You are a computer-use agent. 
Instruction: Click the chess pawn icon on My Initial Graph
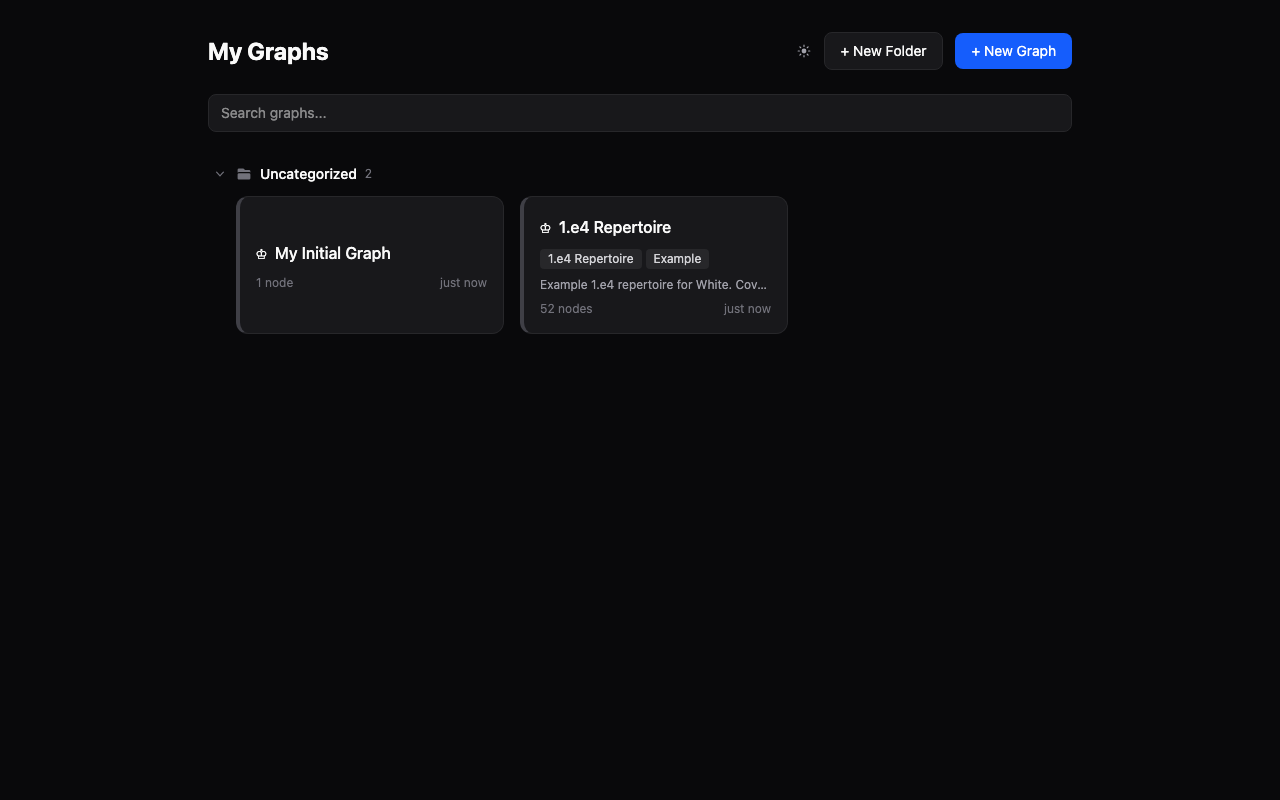pyautogui.click(x=262, y=254)
